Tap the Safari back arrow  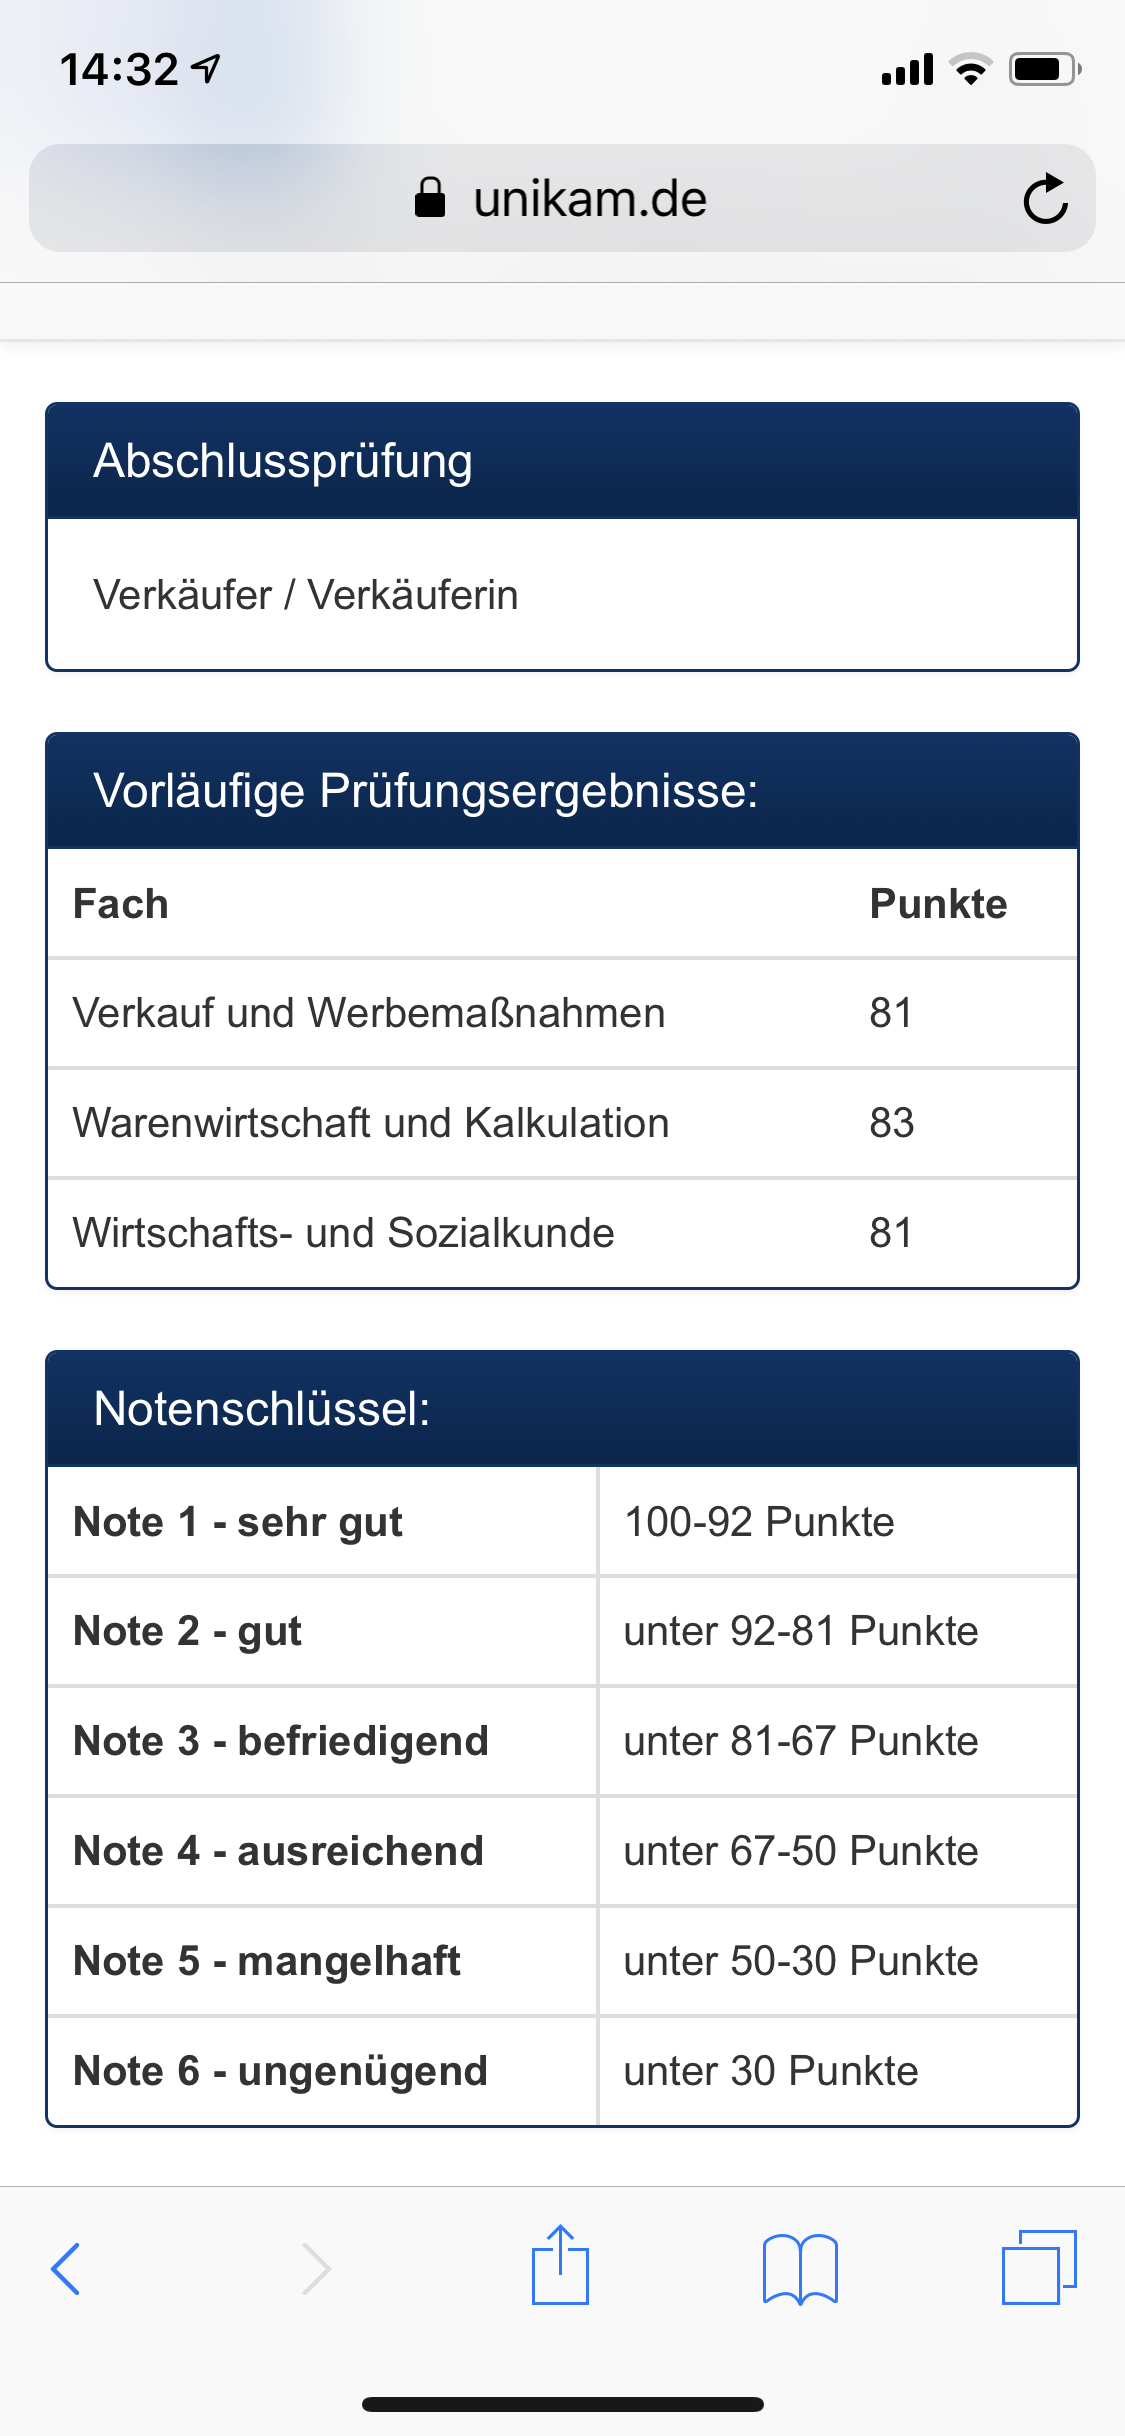coord(66,2268)
